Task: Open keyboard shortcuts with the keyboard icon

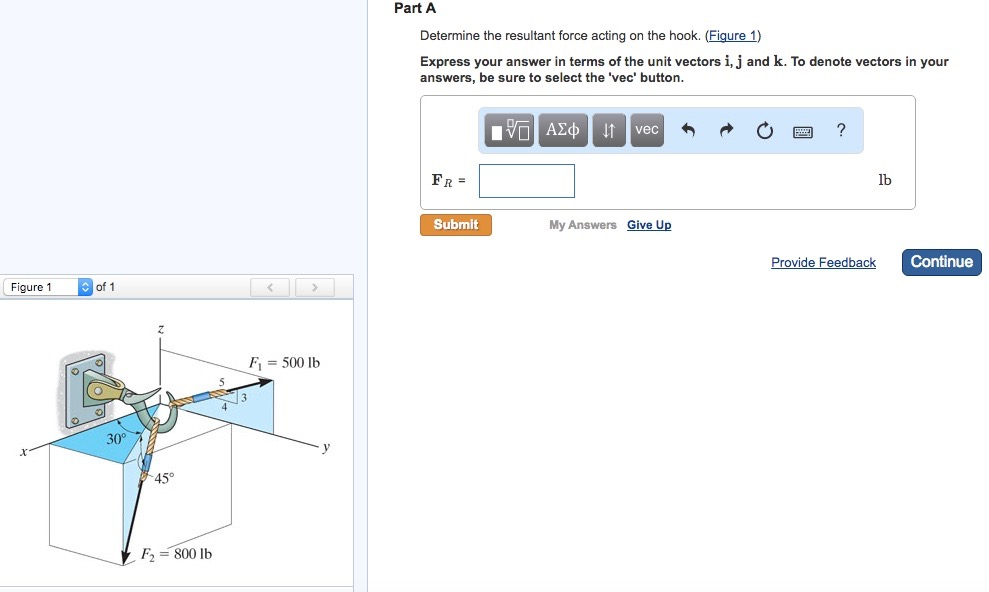Action: tap(802, 129)
